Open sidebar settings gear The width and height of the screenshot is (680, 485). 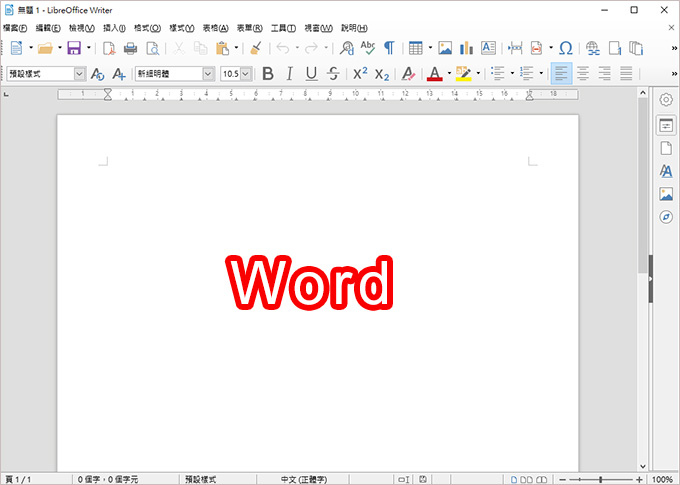[666, 100]
